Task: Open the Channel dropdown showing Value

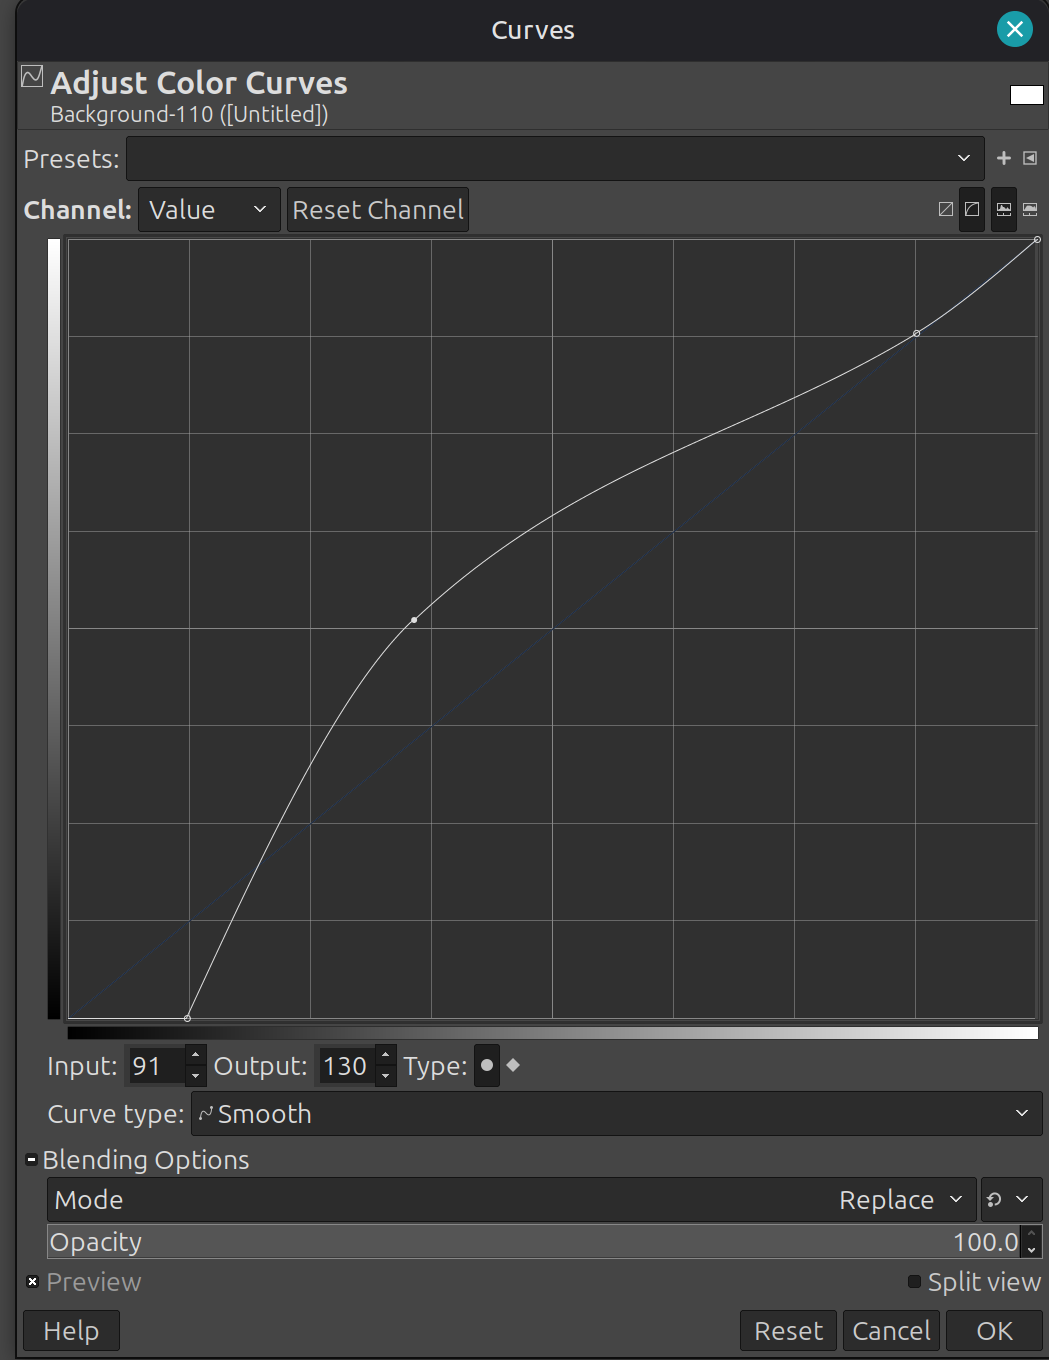Action: [x=208, y=210]
